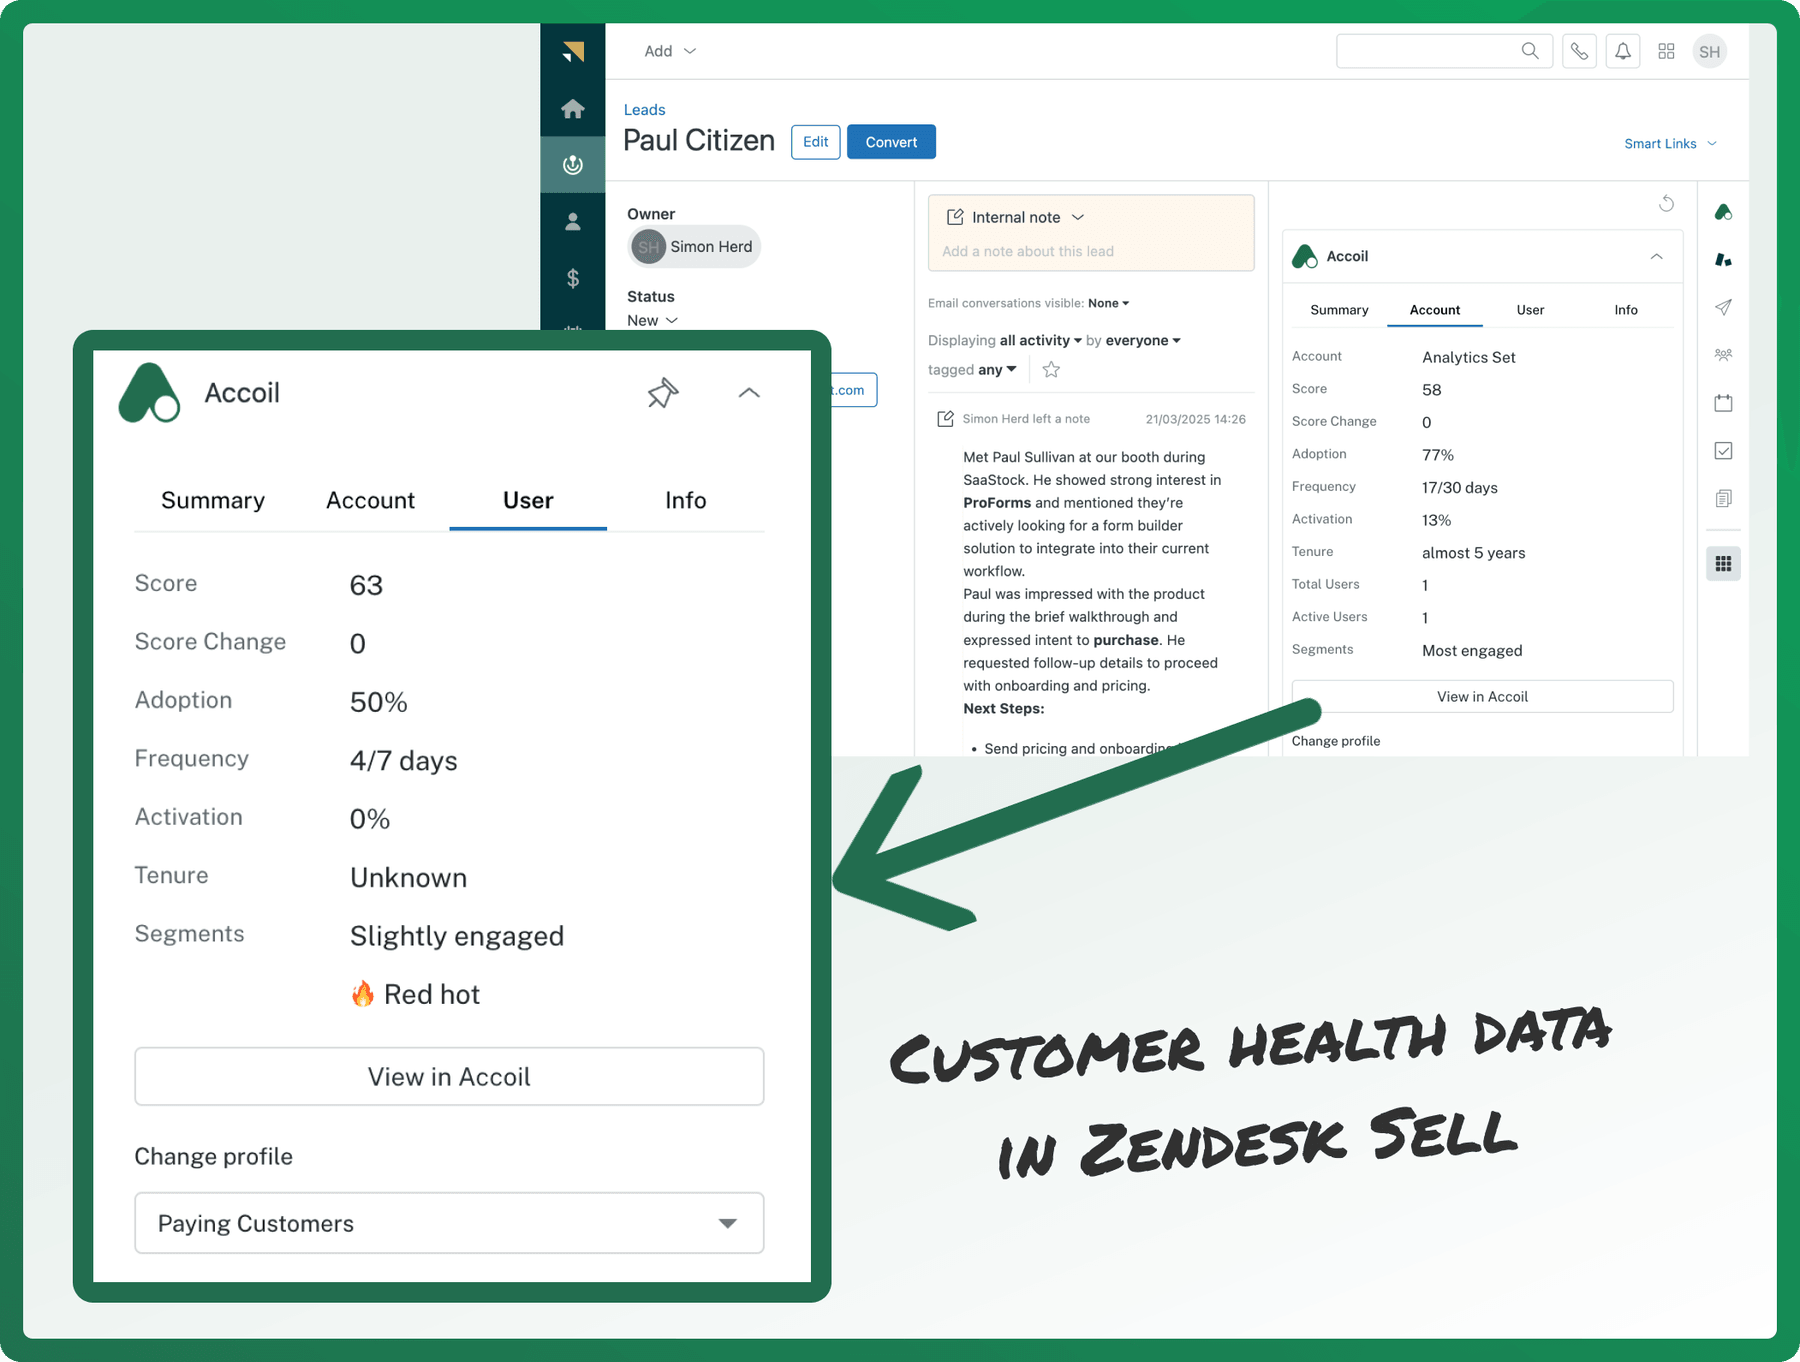Image resolution: width=1800 pixels, height=1362 pixels.
Task: Click the Simon Herd left a note entry
Action: click(1026, 419)
